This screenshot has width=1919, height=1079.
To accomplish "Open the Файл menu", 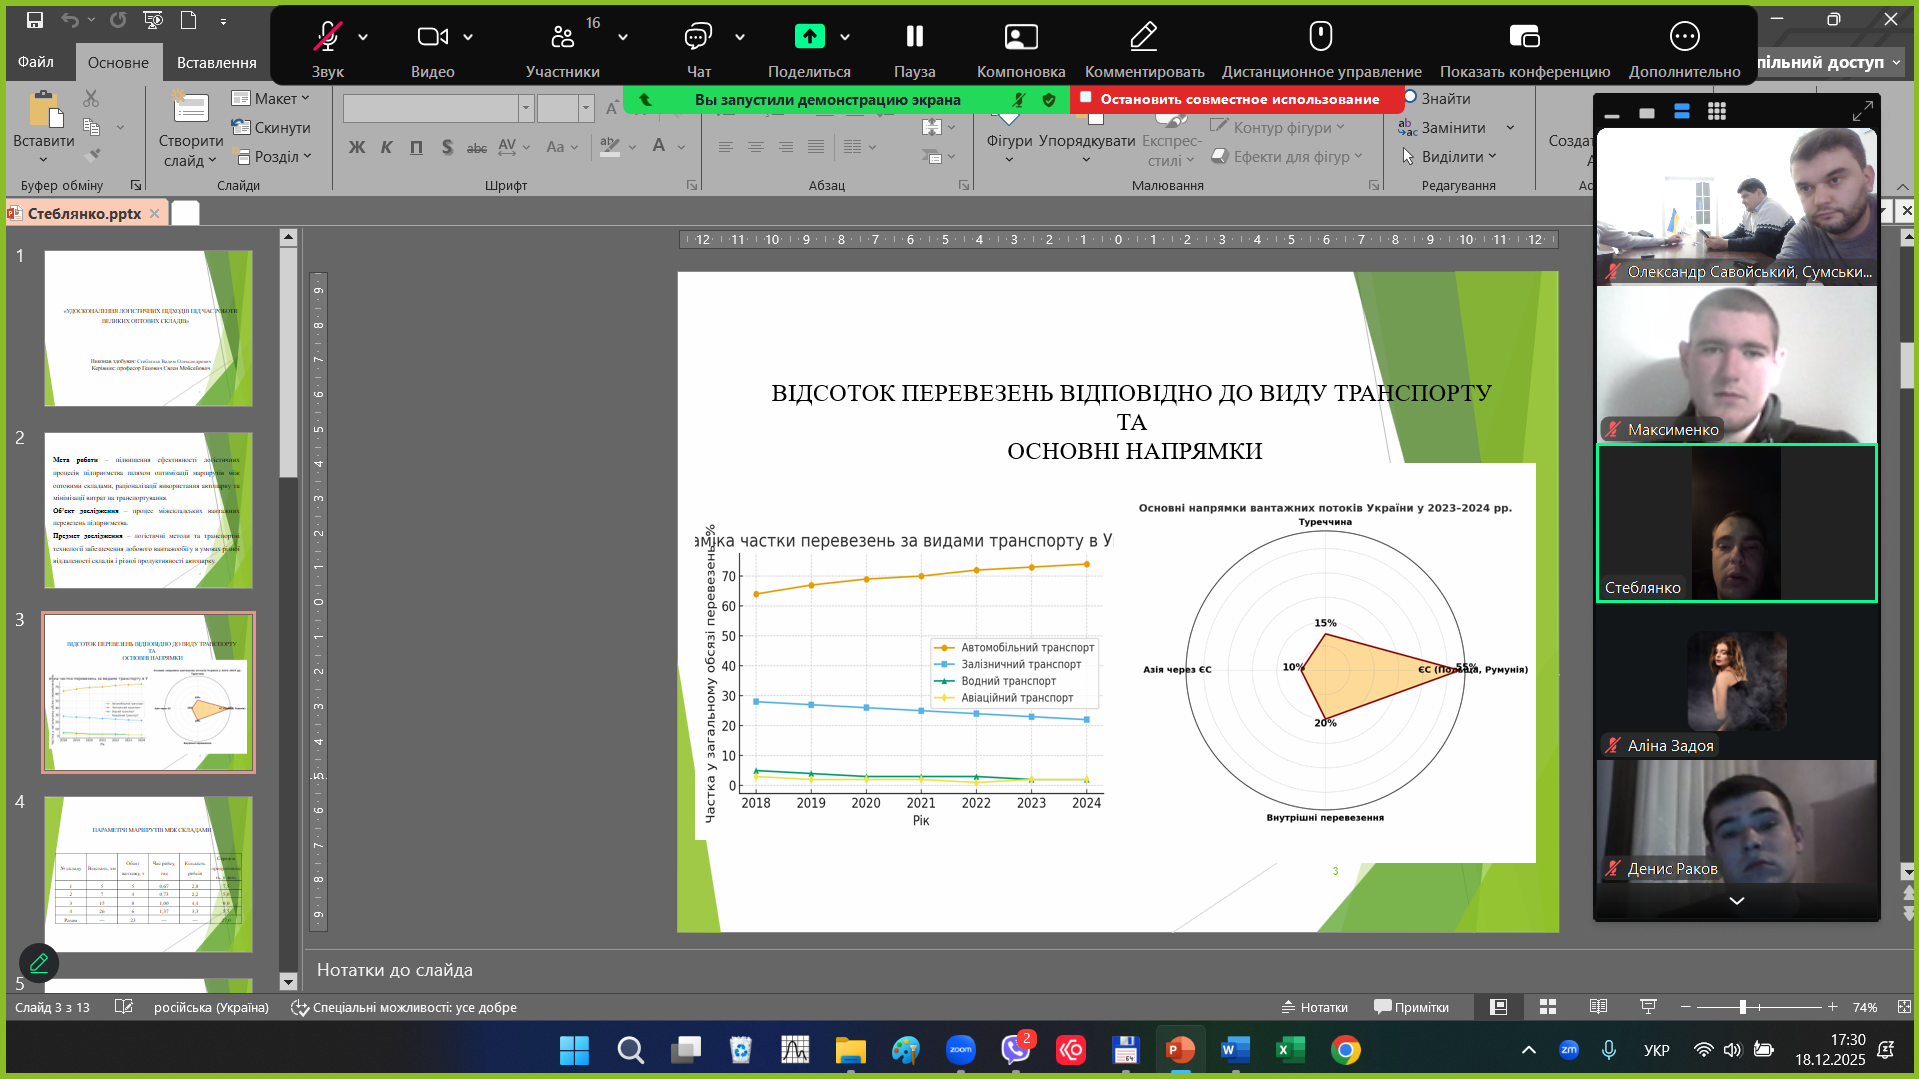I will coord(36,62).
